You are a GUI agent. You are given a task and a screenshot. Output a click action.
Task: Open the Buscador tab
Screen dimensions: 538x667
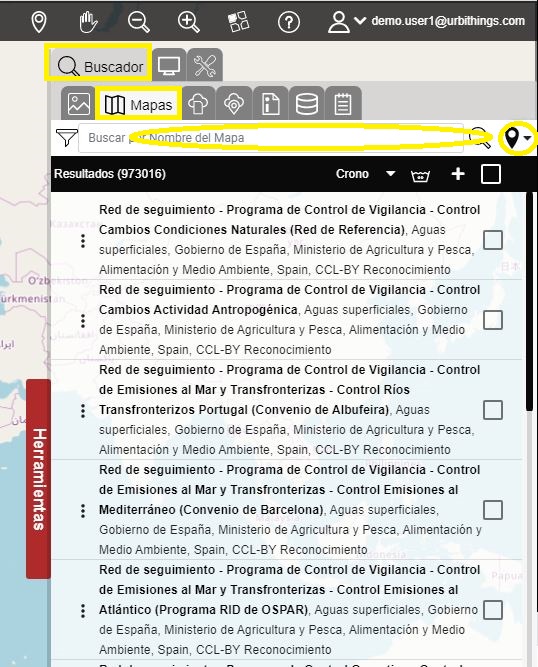coord(100,66)
